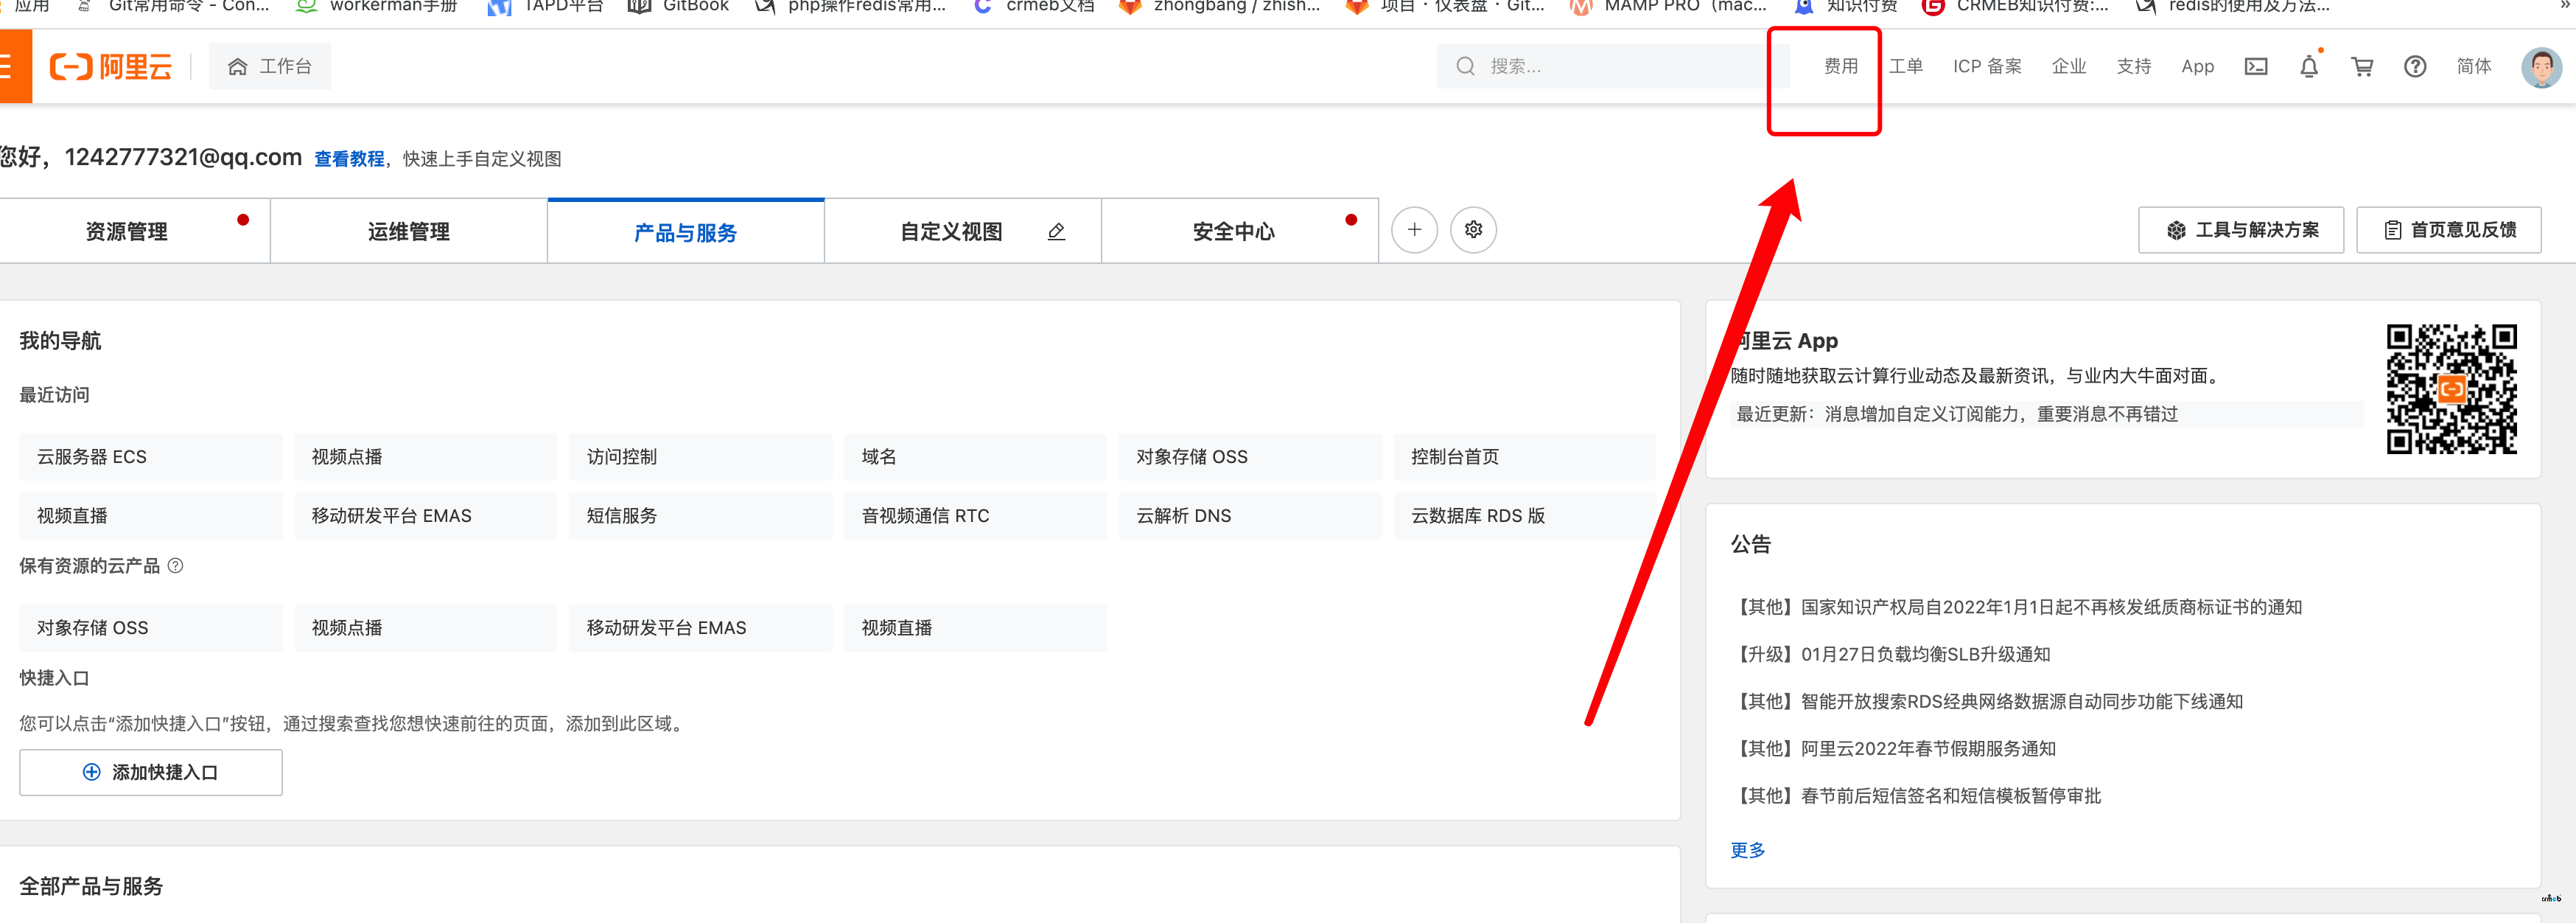Viewport: 2576px width, 923px height.
Task: Open 视频直播 in 最近访问
Action: pyautogui.click(x=150, y=516)
